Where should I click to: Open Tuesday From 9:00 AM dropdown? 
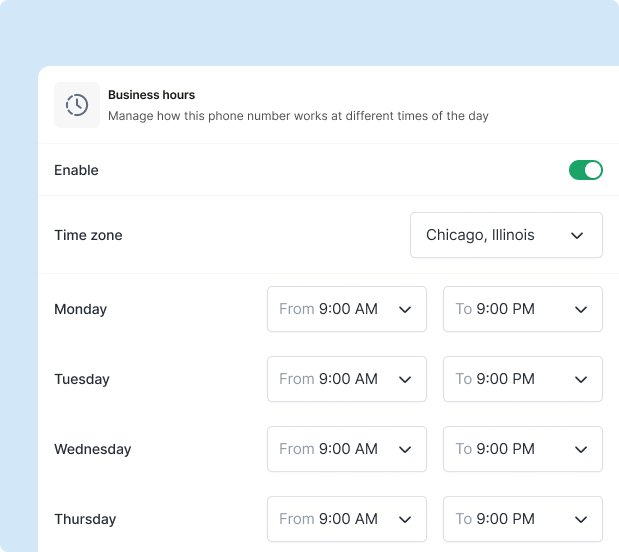(347, 379)
